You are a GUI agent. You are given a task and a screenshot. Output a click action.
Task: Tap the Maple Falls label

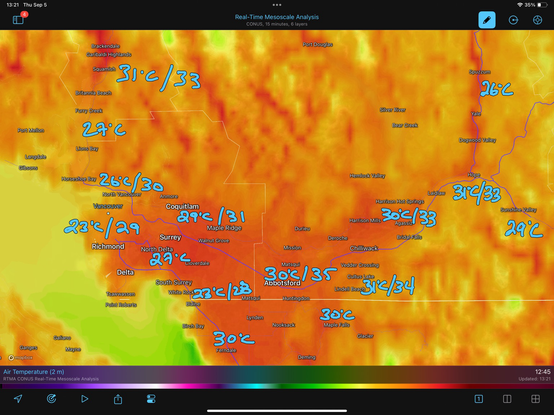point(337,325)
